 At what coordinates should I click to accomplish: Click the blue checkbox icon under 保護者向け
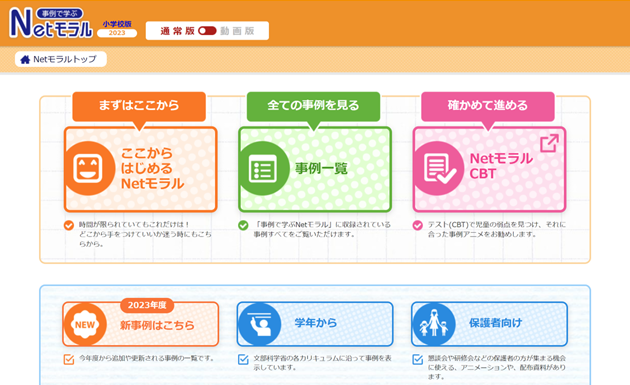(418, 359)
